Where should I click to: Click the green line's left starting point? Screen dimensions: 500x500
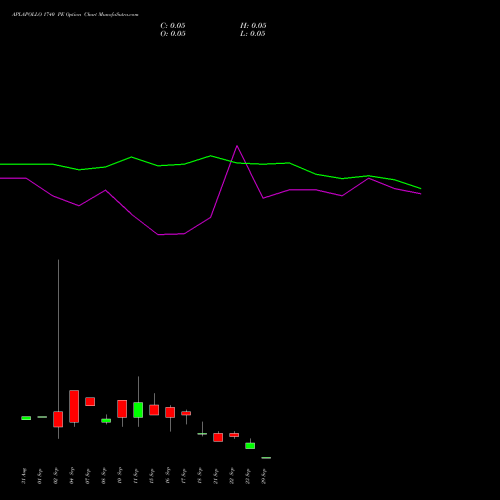[1, 164]
